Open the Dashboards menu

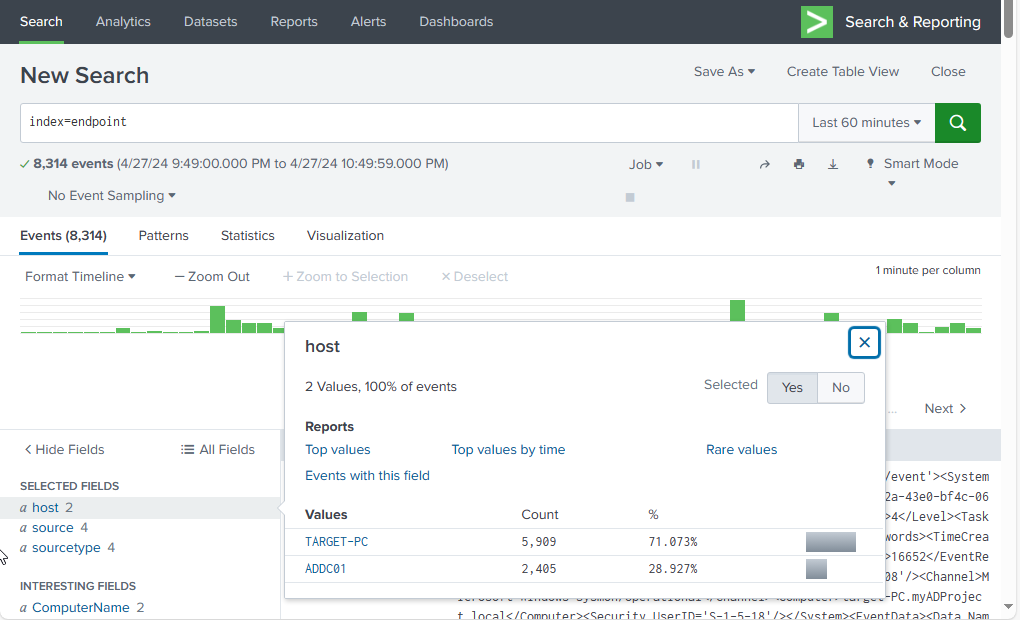point(456,21)
